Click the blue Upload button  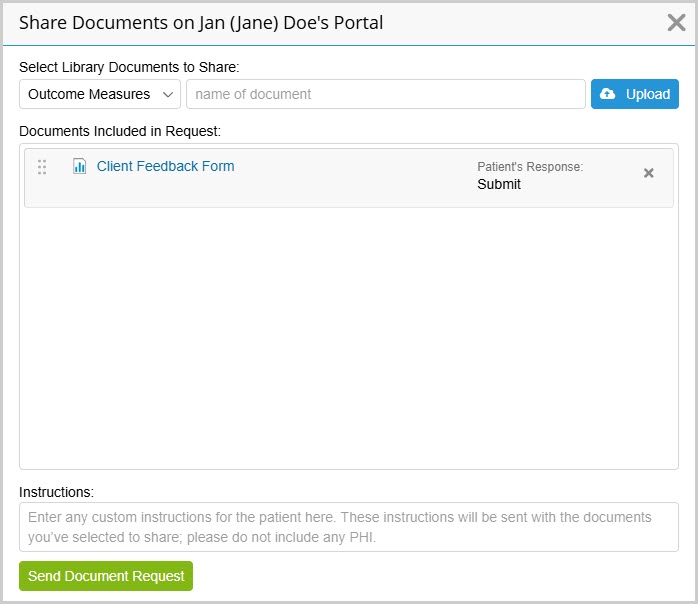pyautogui.click(x=634, y=94)
